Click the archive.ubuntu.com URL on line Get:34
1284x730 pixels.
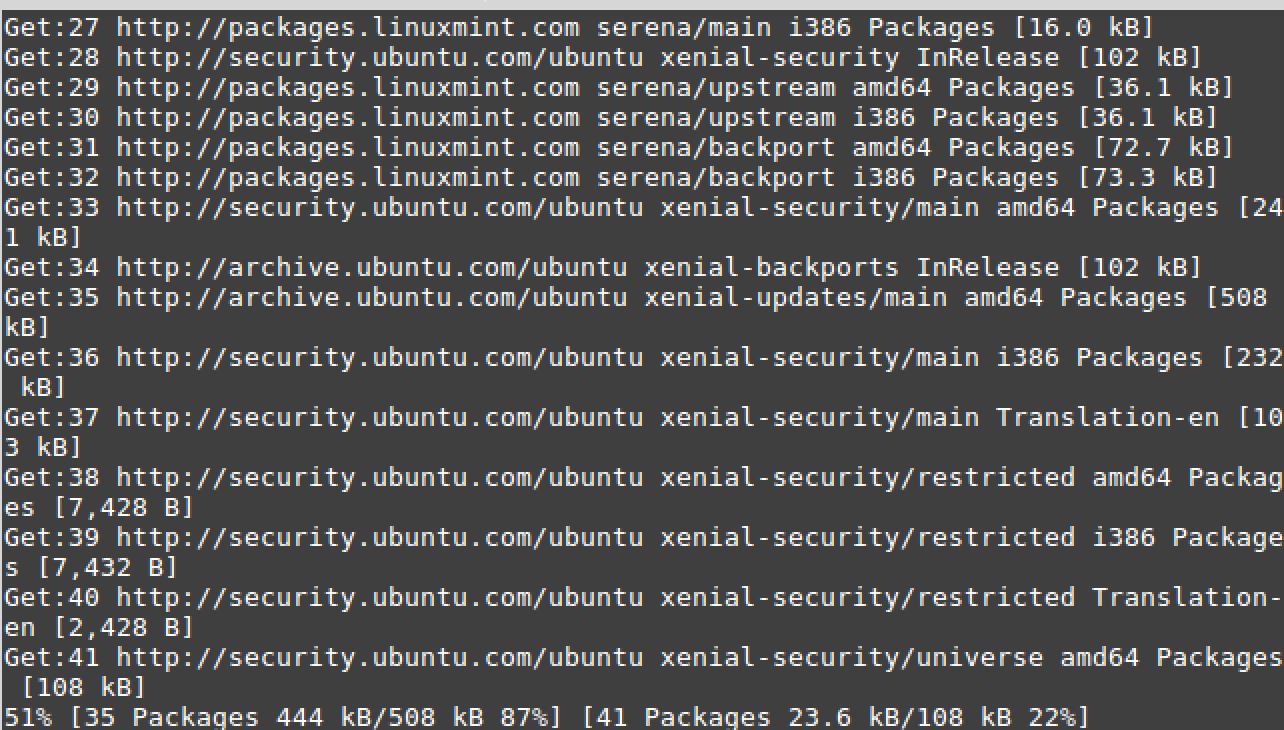tap(372, 268)
